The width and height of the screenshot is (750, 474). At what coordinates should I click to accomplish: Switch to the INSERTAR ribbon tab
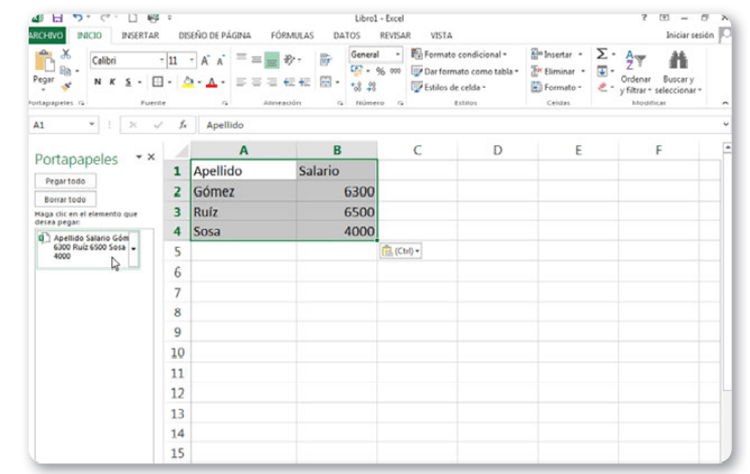point(140,35)
